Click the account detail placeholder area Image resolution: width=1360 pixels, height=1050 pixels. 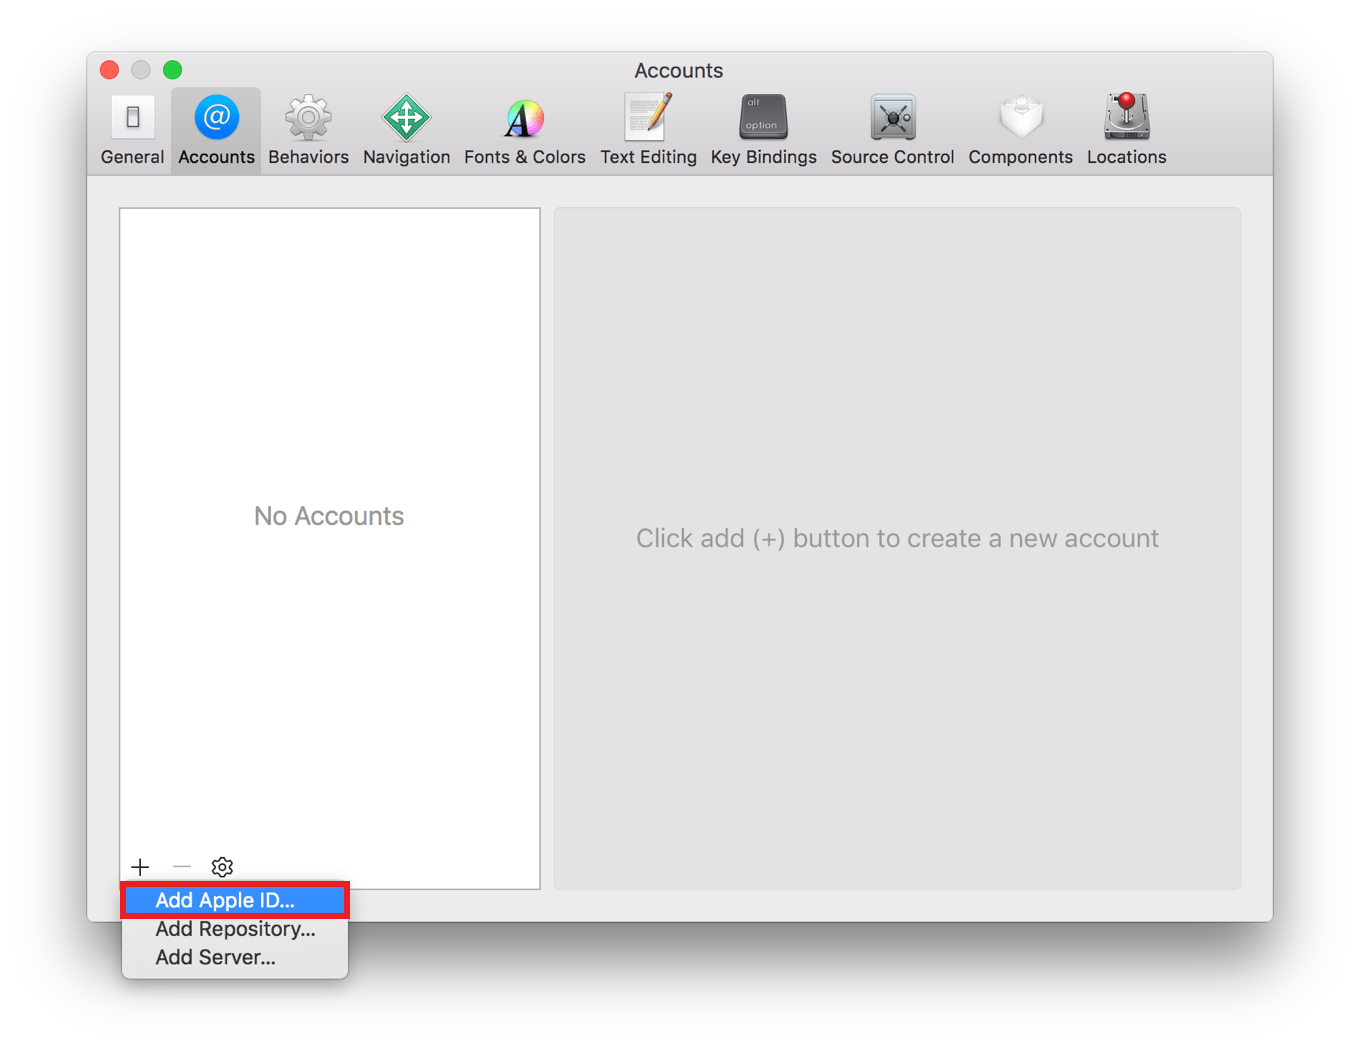[897, 538]
